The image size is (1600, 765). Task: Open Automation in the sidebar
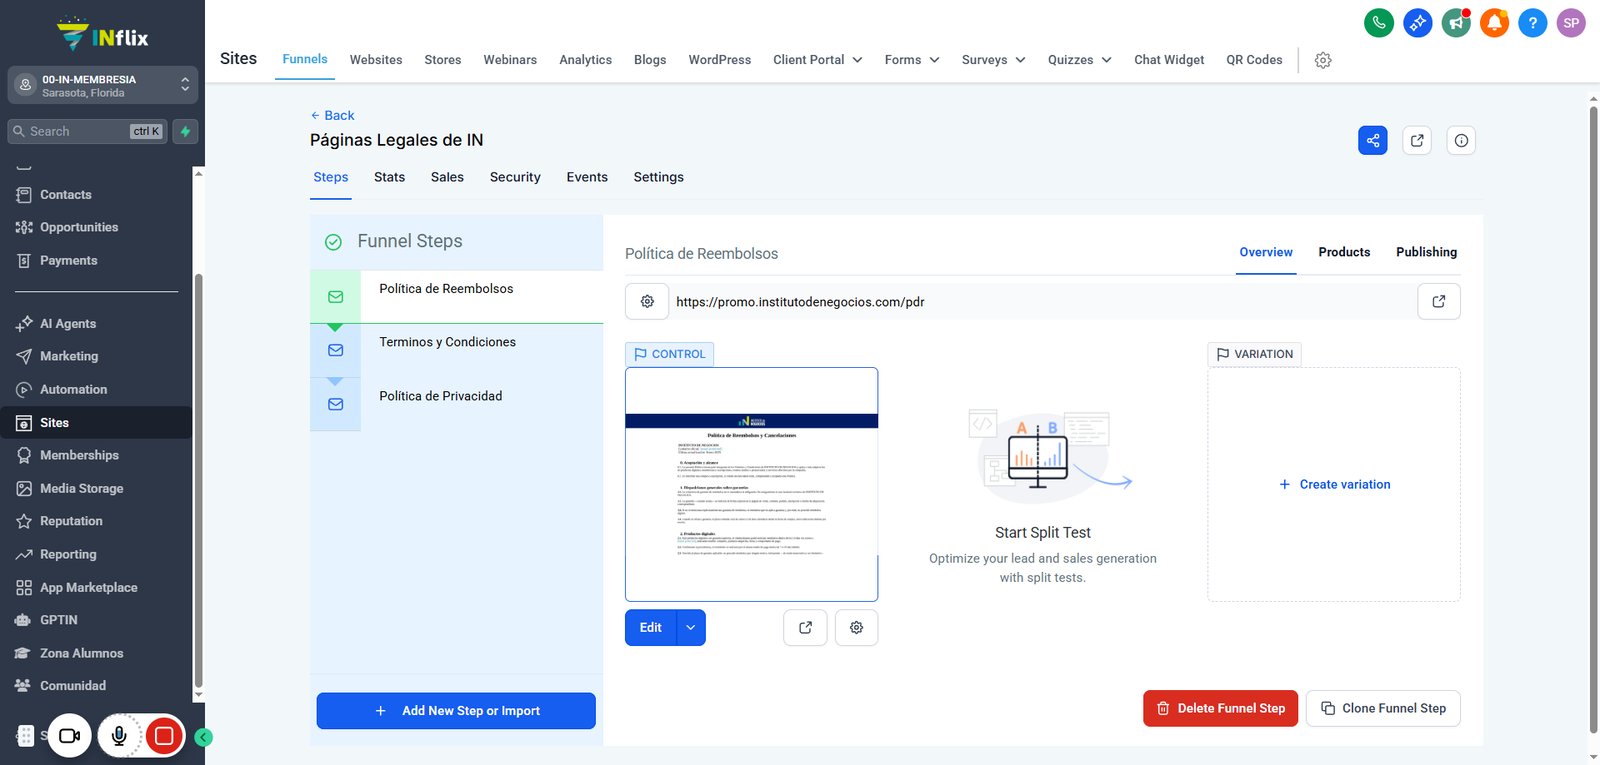pyautogui.click(x=73, y=389)
